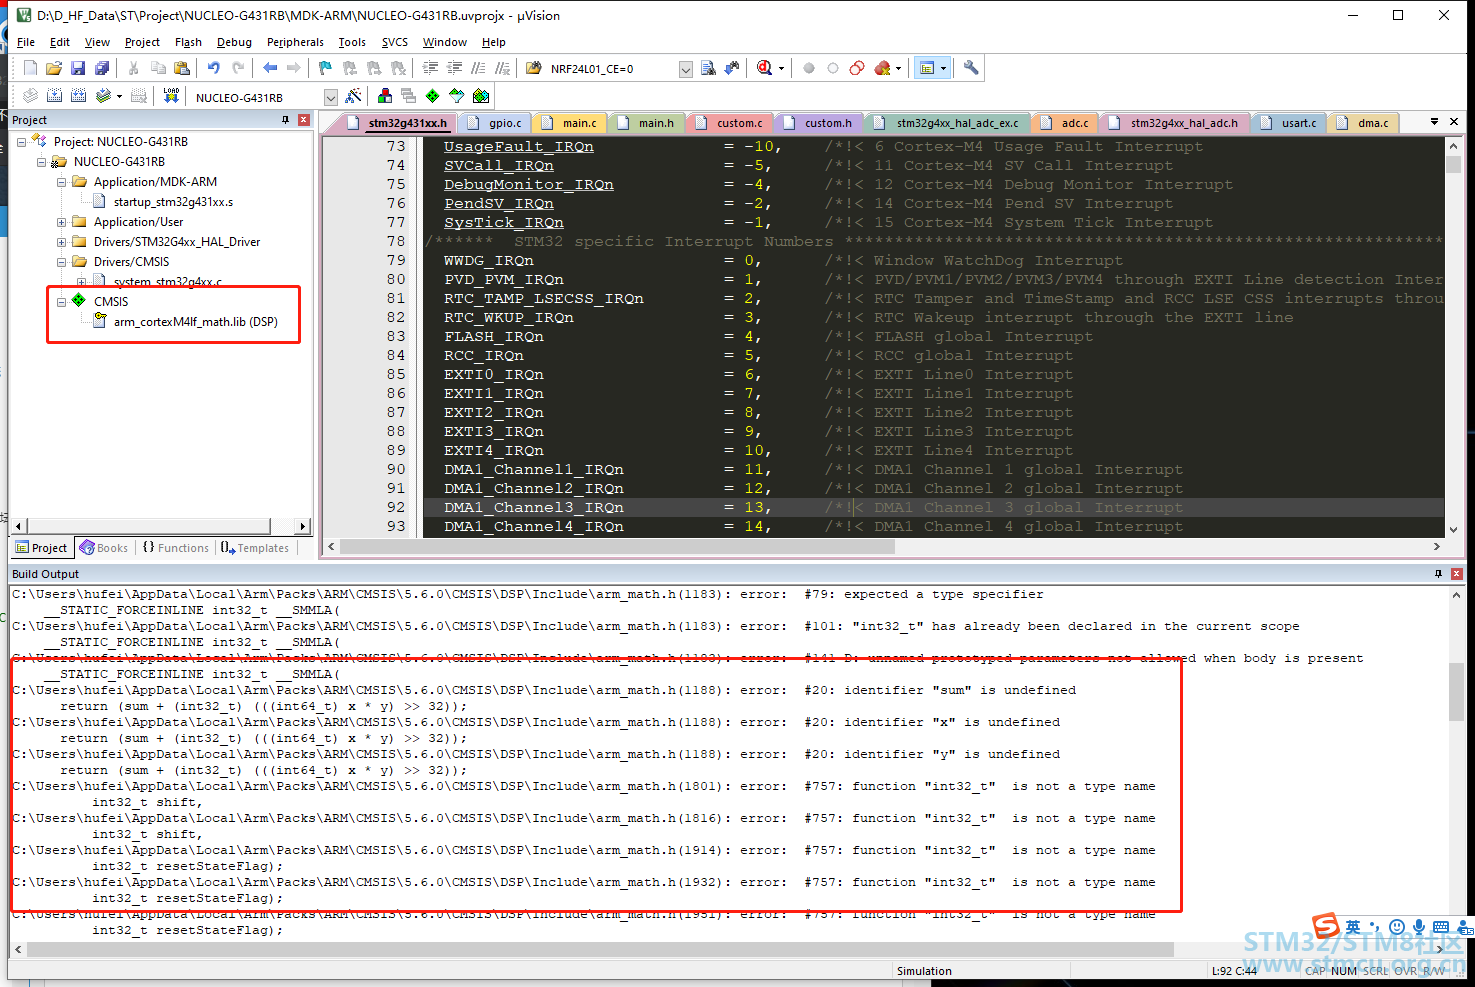The height and width of the screenshot is (987, 1475).
Task: Open the Debug menu
Action: [x=234, y=42]
